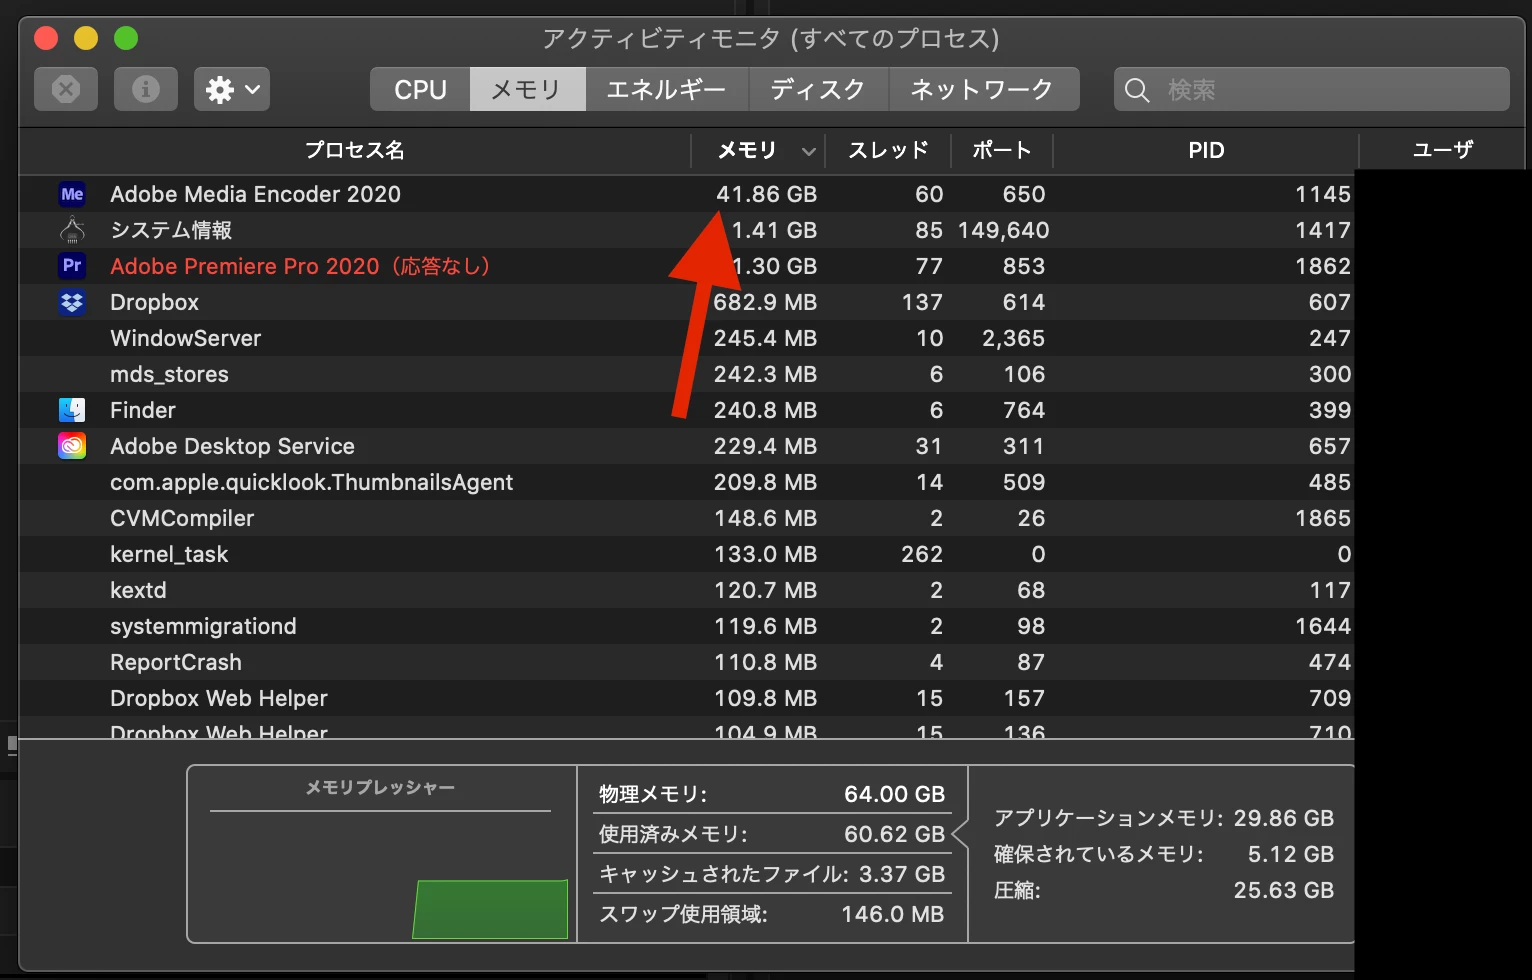Click the Dropbox row icon

click(72, 302)
